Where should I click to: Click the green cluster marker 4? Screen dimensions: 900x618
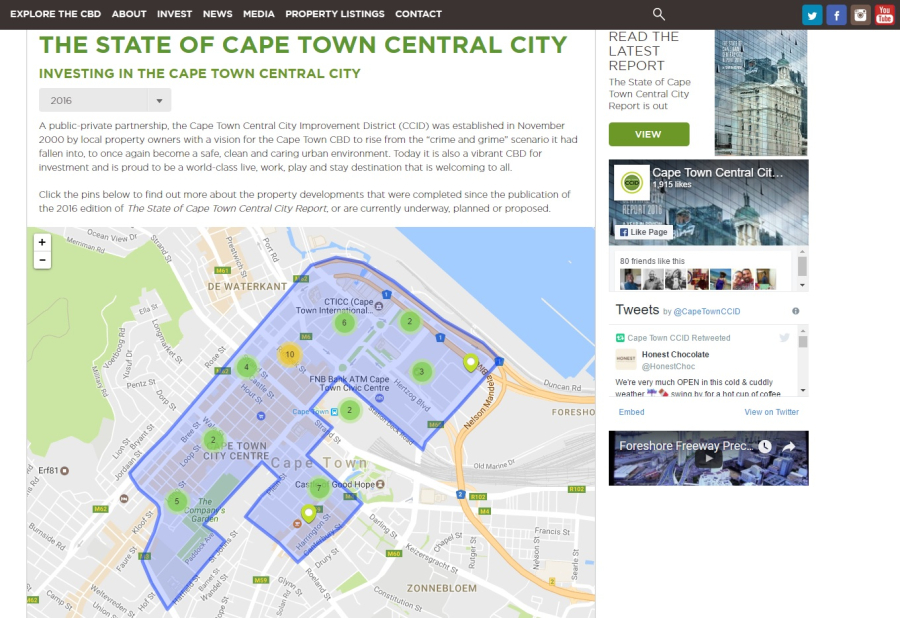(x=247, y=367)
